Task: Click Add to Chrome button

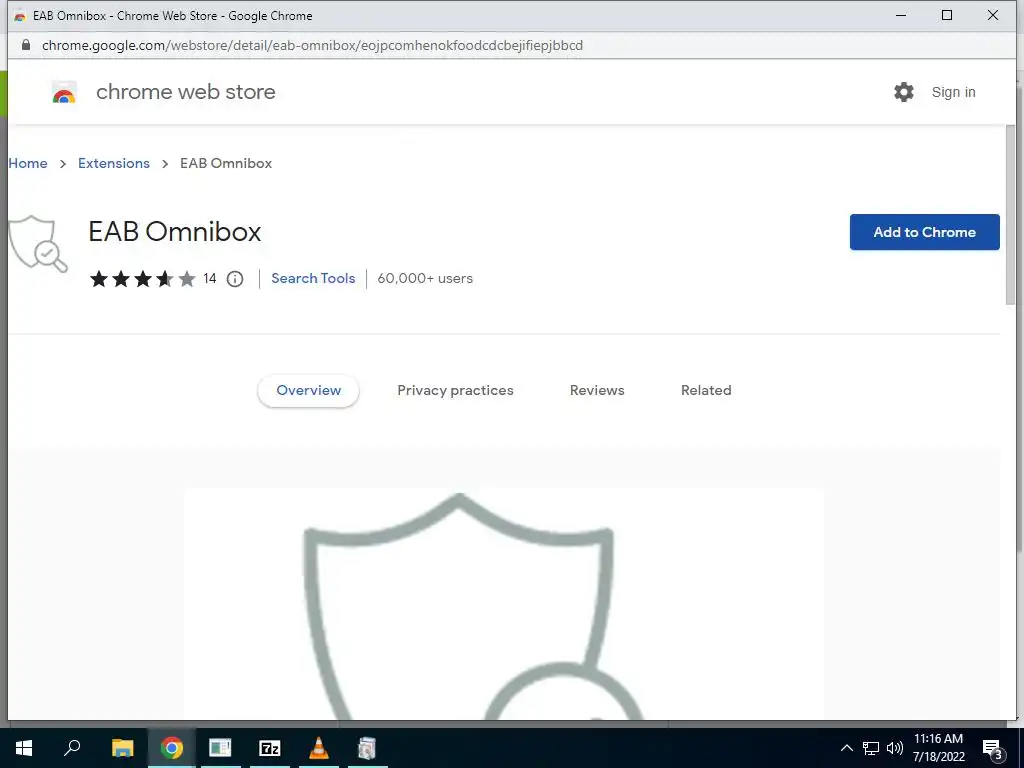Action: tap(924, 232)
